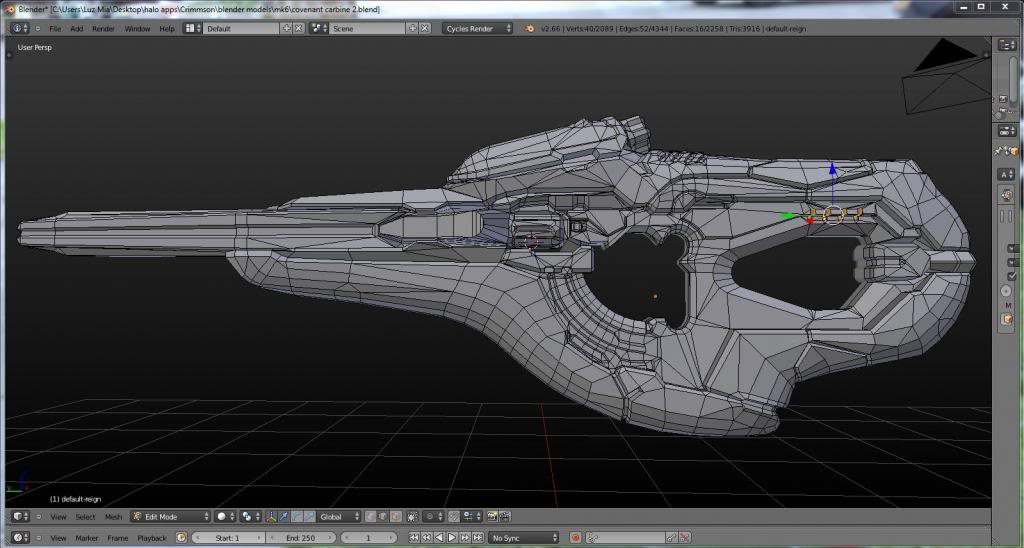Viewport: 1024px width, 548px height.
Task: Jump to next keyframe
Action: pyautogui.click(x=465, y=538)
